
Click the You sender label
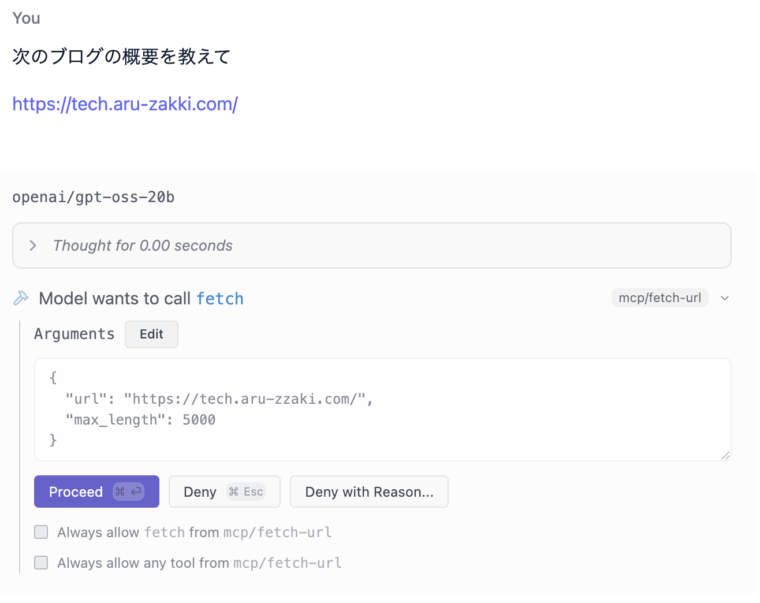point(26,18)
